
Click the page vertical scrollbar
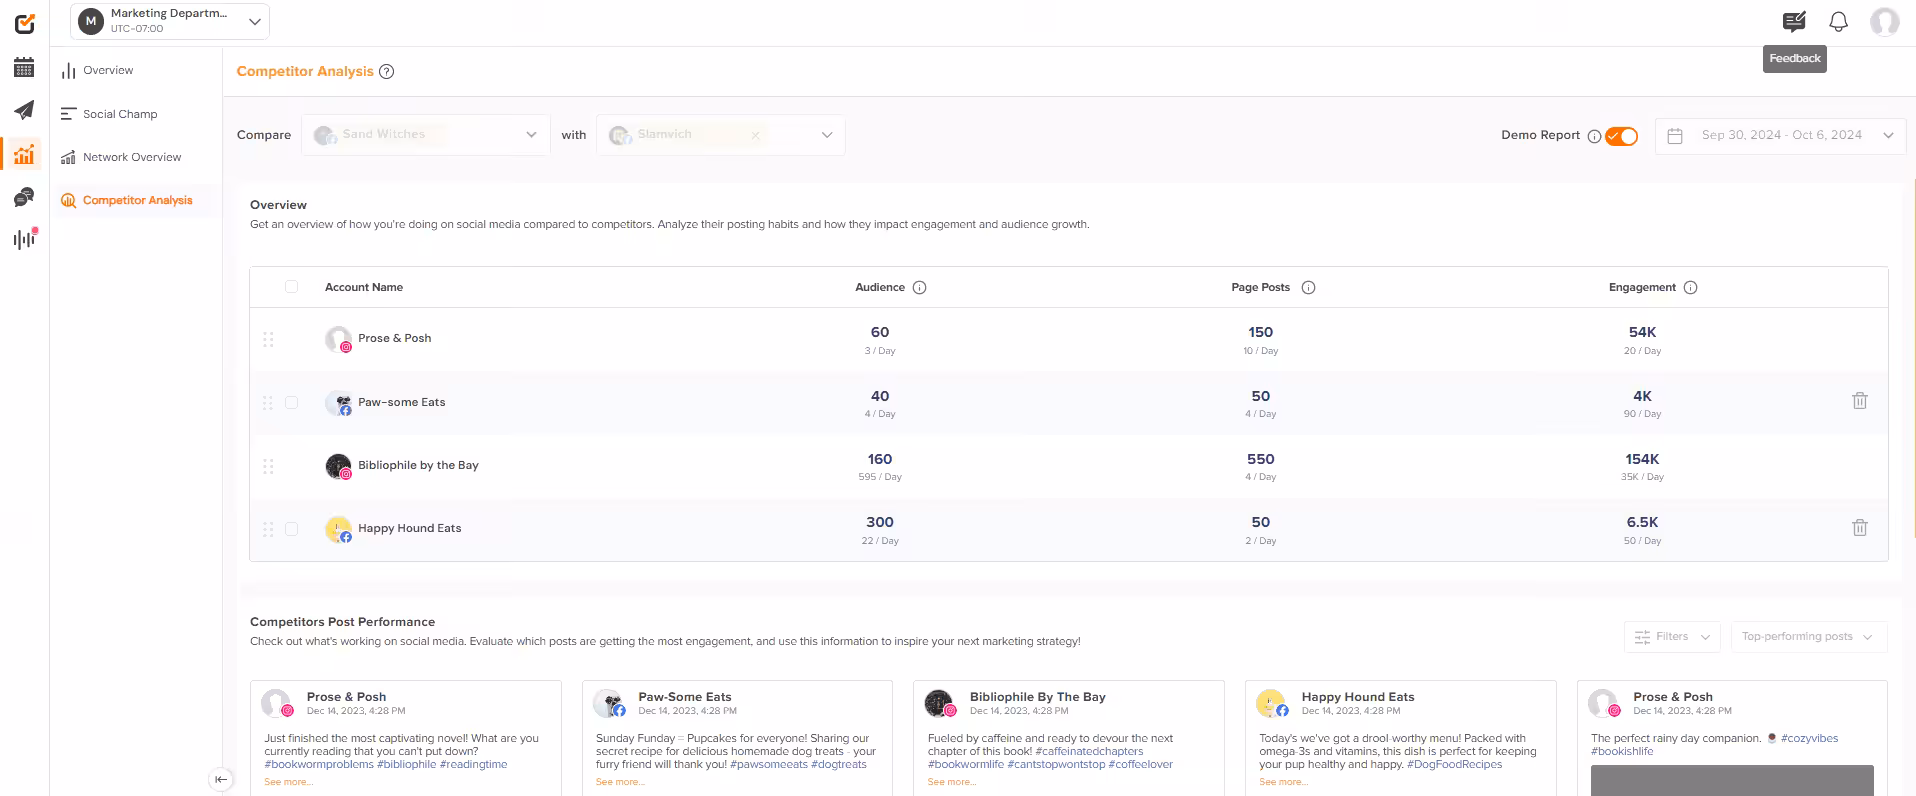[1912, 360]
